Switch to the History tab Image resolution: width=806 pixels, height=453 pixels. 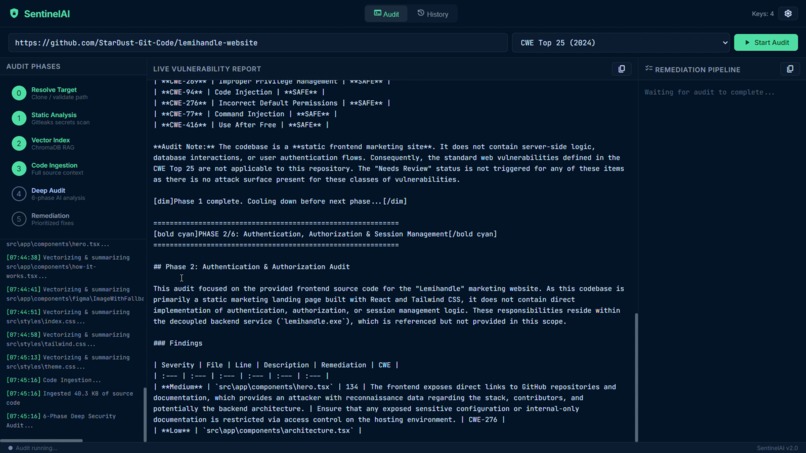click(433, 14)
